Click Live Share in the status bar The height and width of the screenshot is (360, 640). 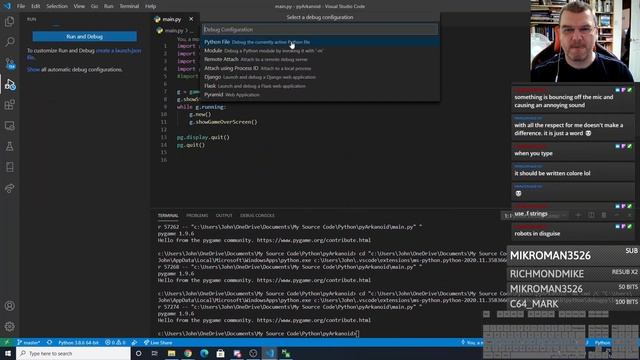click(x=158, y=342)
